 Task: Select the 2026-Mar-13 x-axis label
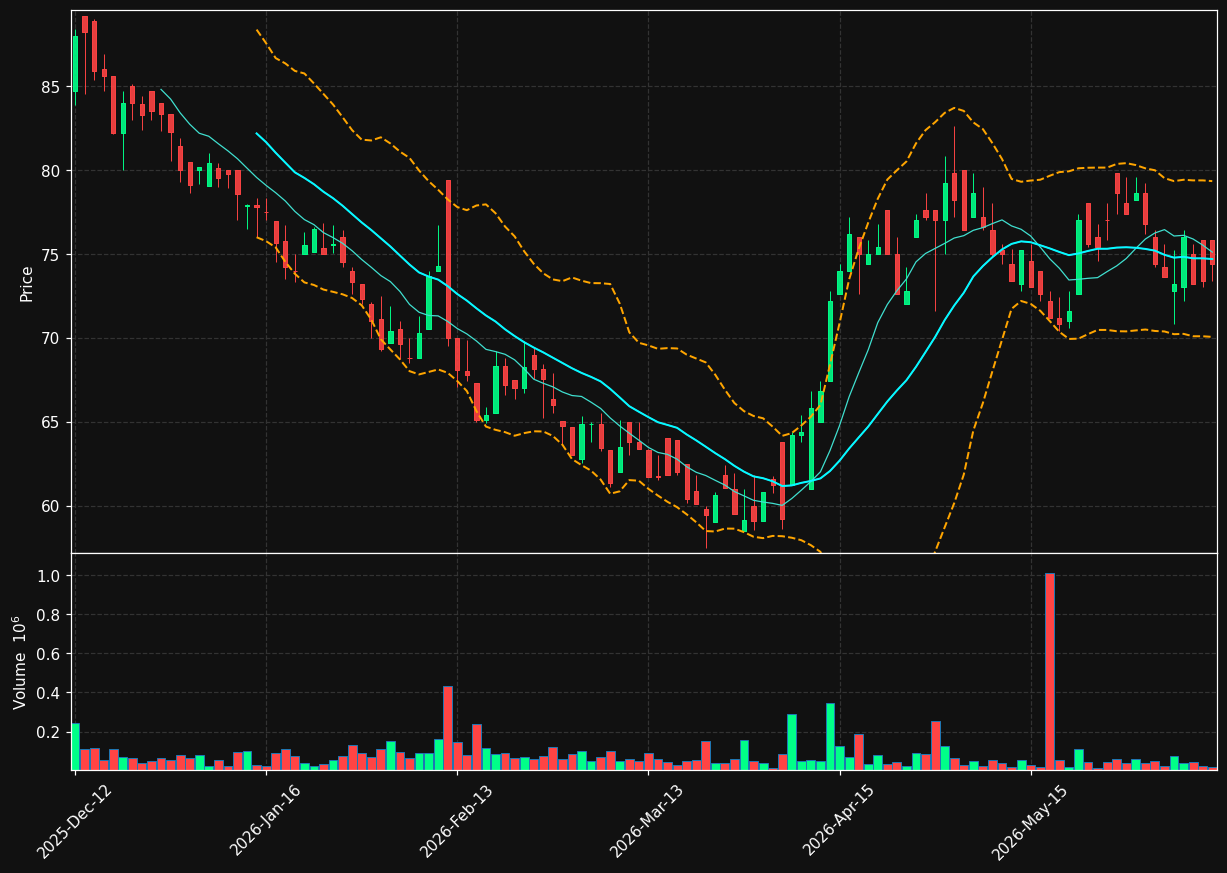(647, 821)
